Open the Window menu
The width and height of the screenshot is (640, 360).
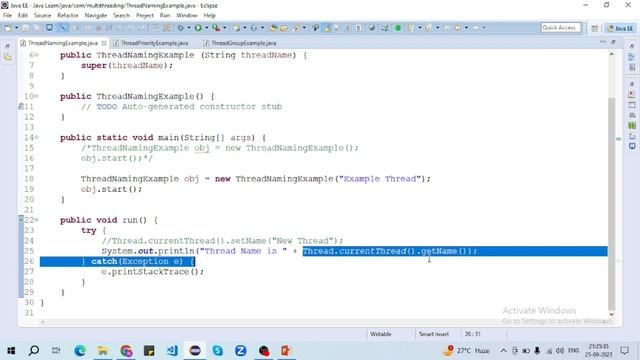pyautogui.click(x=187, y=16)
